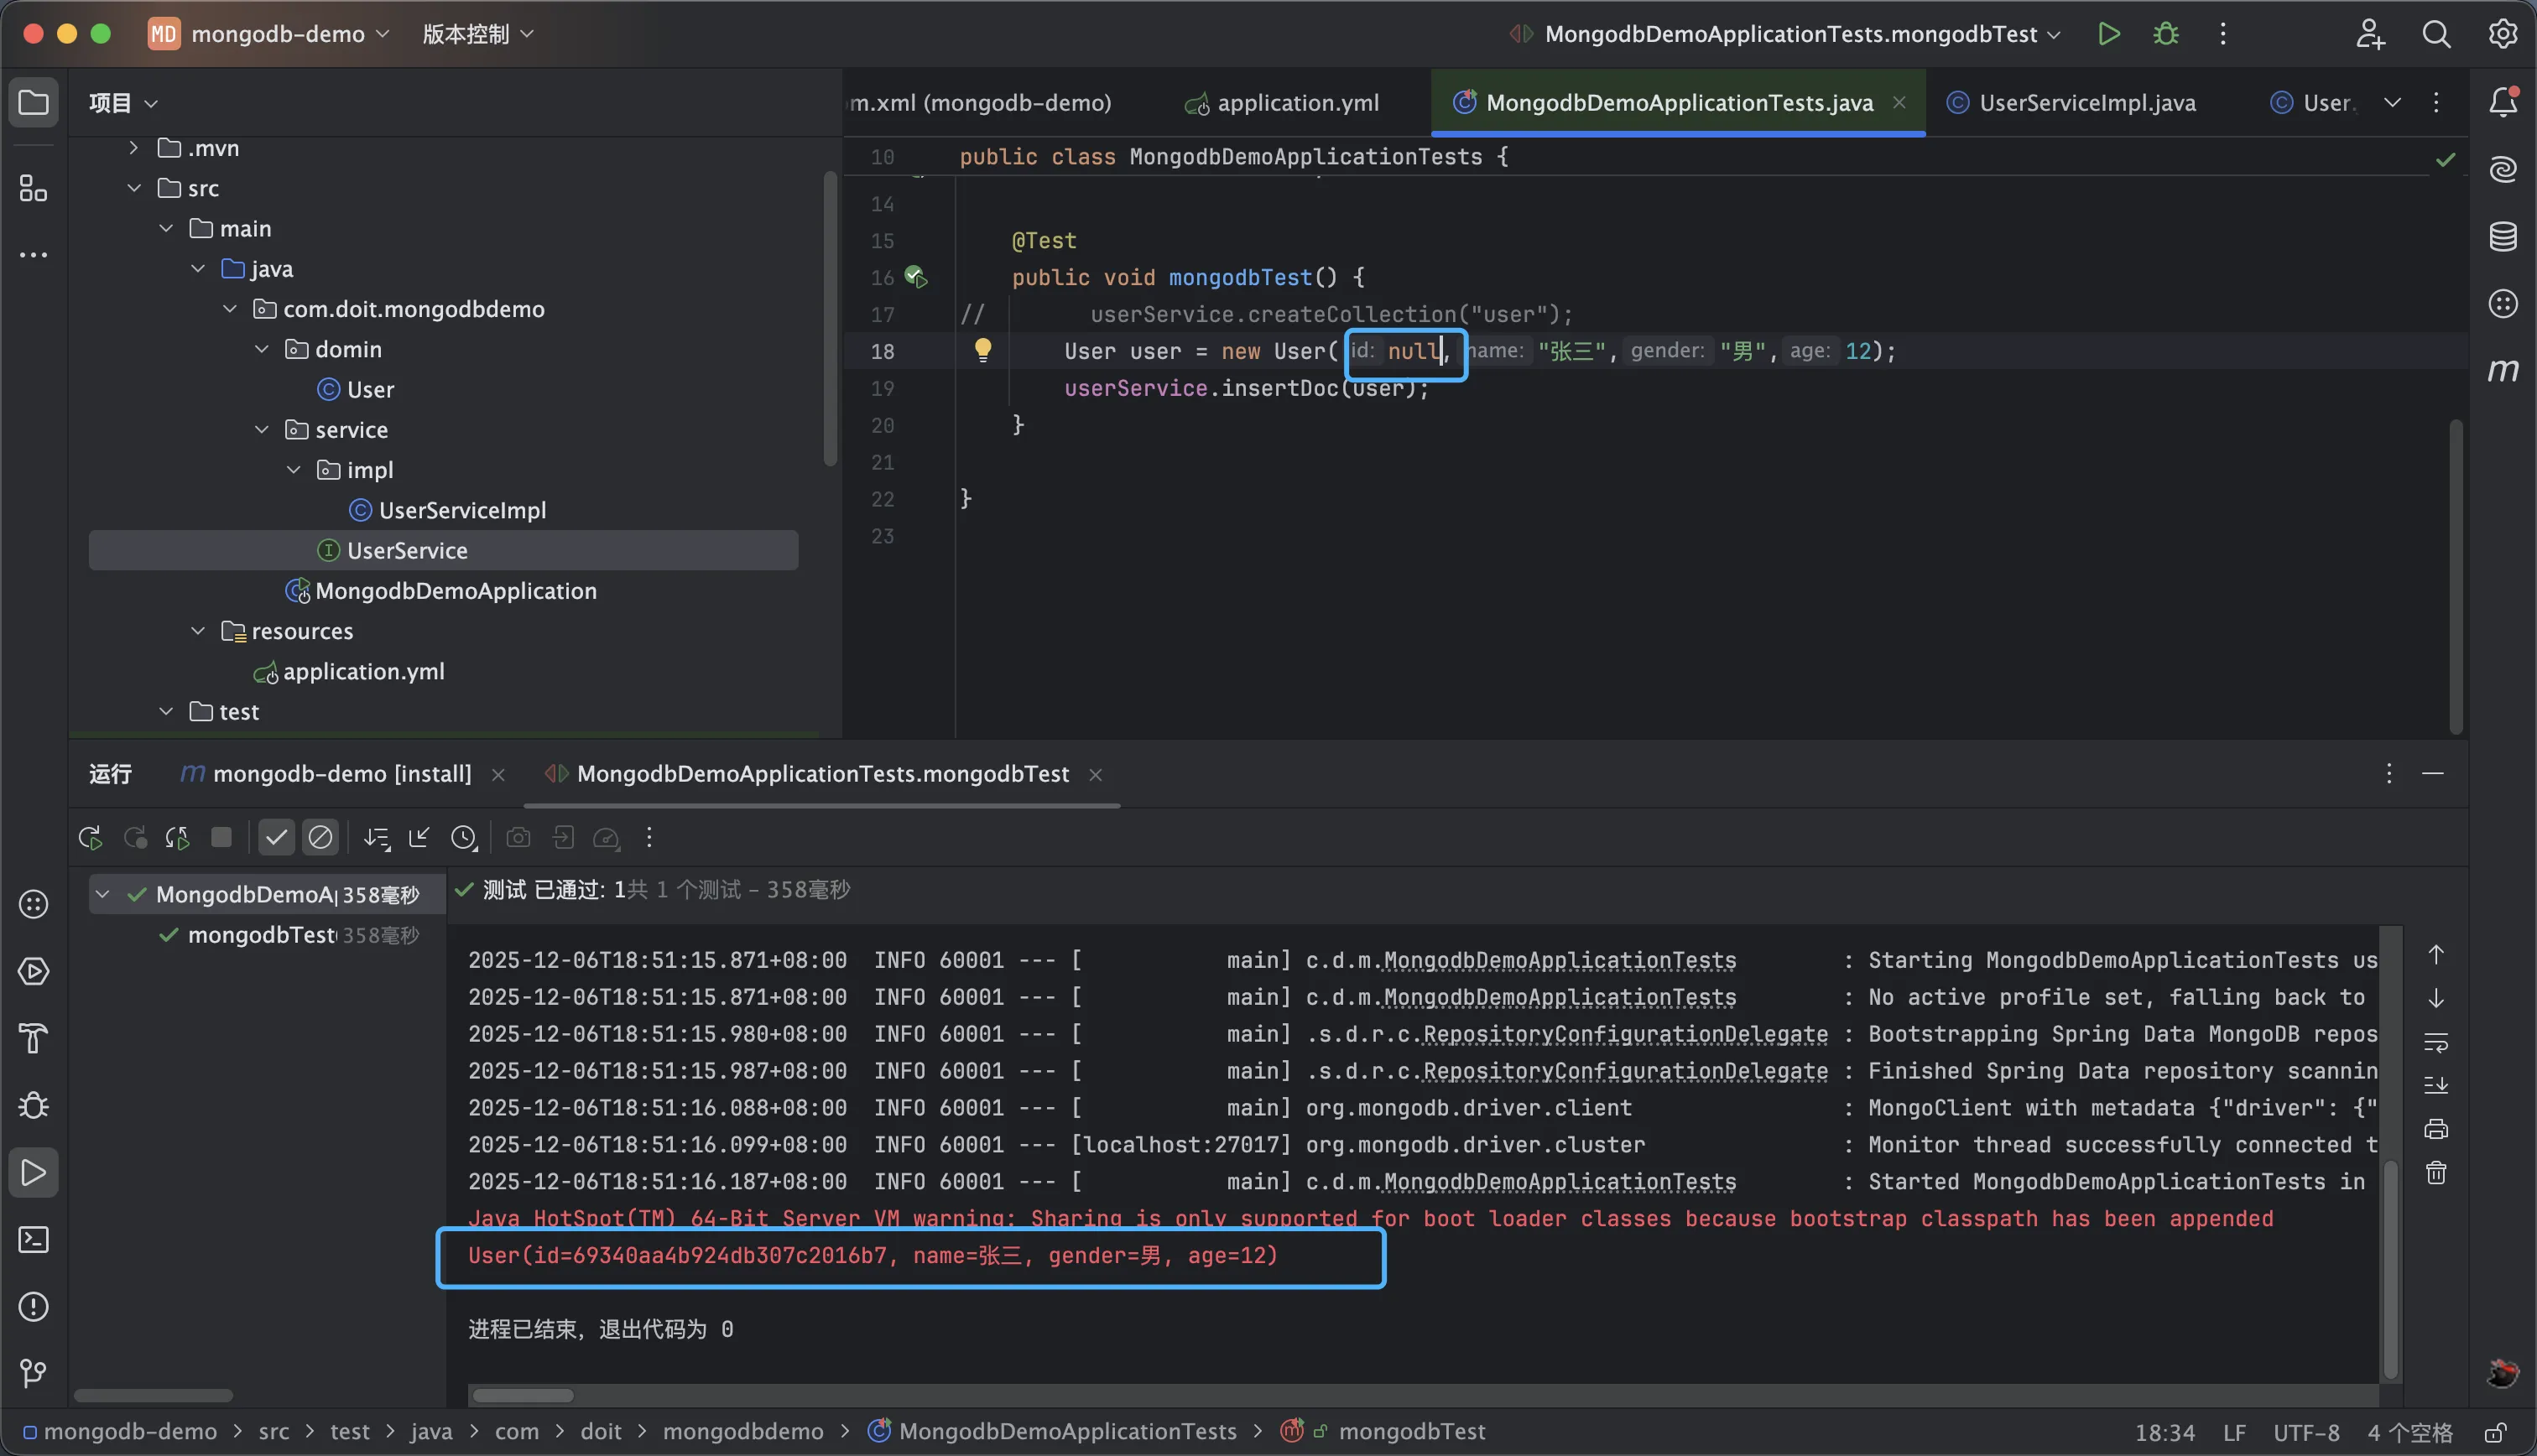Click the Rerun test icon in run toolbar

[x=90, y=838]
